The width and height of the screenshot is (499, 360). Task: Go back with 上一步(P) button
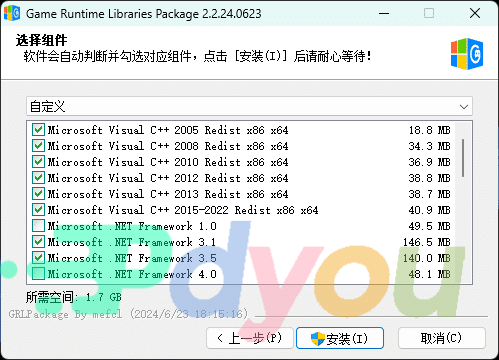[x=250, y=338]
